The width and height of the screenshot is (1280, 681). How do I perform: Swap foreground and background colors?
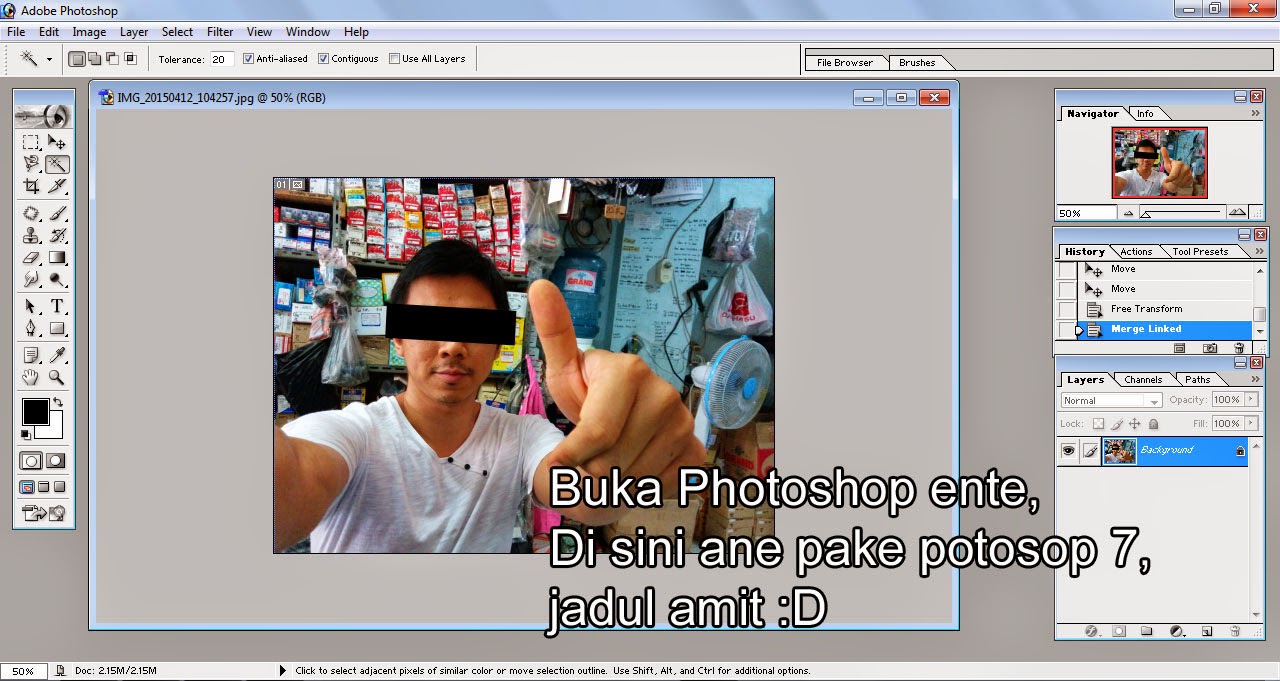point(57,402)
